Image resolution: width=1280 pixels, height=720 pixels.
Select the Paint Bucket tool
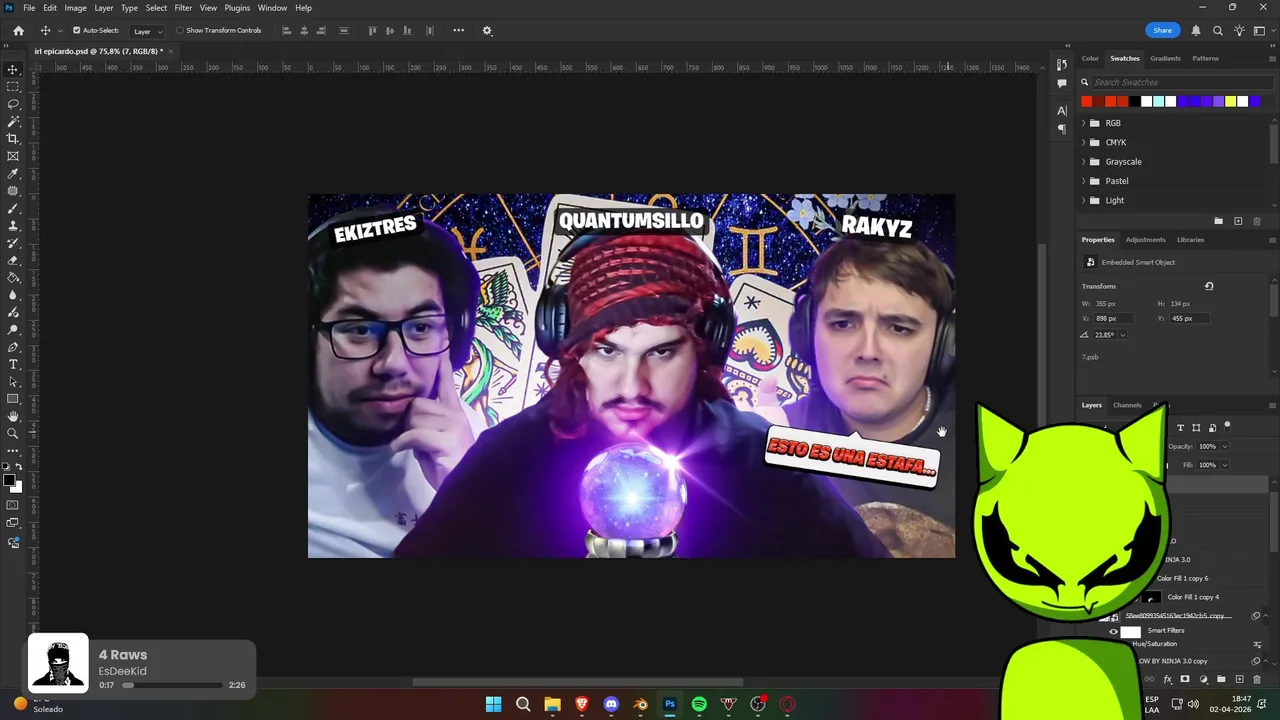pyautogui.click(x=13, y=278)
